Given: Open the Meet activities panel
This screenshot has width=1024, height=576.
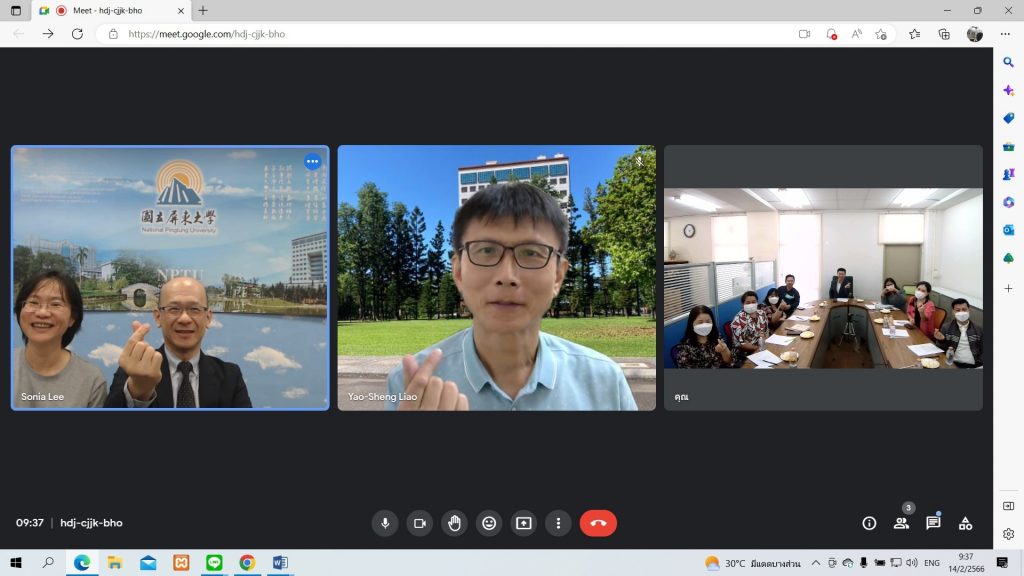Looking at the screenshot, I should pyautogui.click(x=965, y=523).
